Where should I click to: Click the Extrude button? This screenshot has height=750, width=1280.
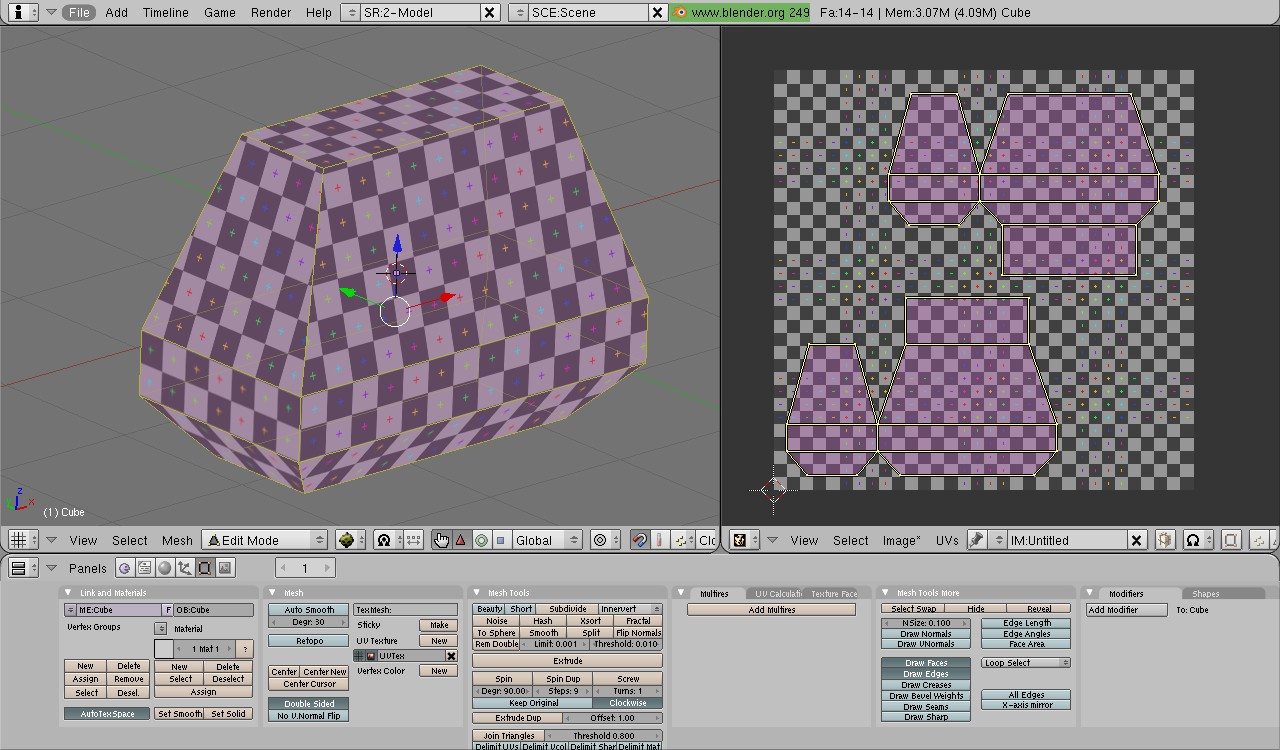pos(567,661)
